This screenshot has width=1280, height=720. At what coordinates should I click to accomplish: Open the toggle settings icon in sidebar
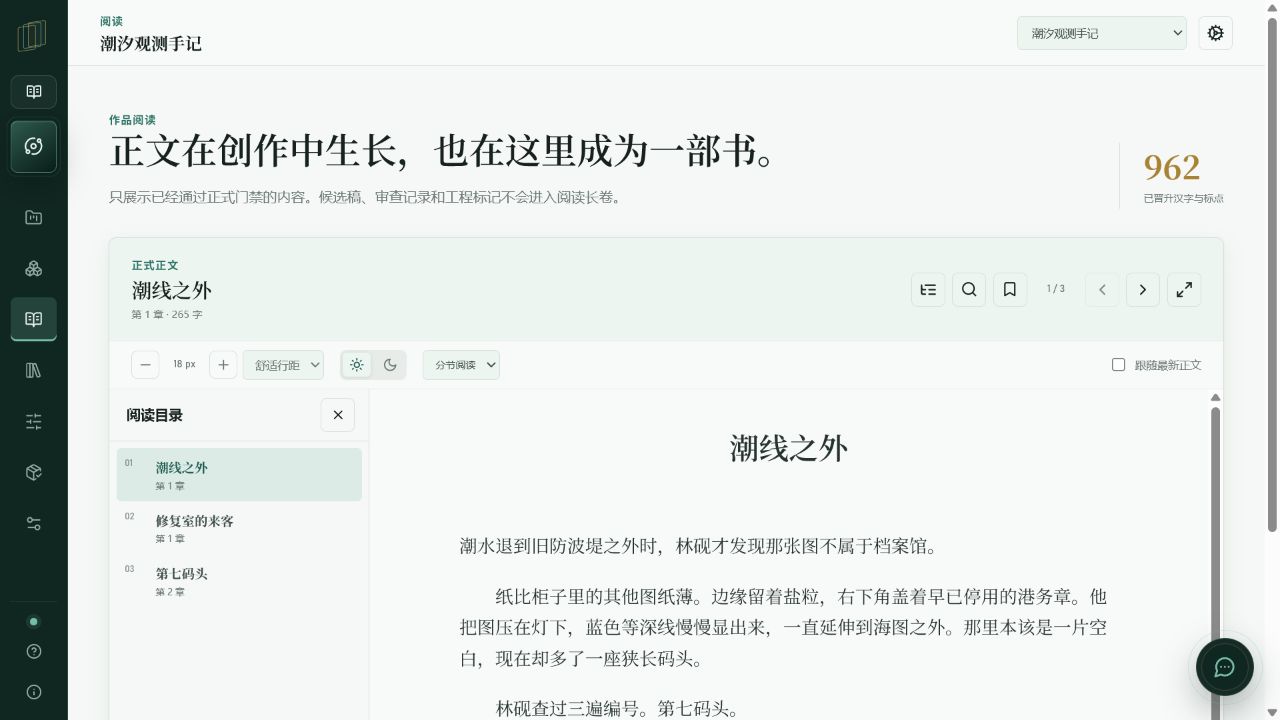34,523
